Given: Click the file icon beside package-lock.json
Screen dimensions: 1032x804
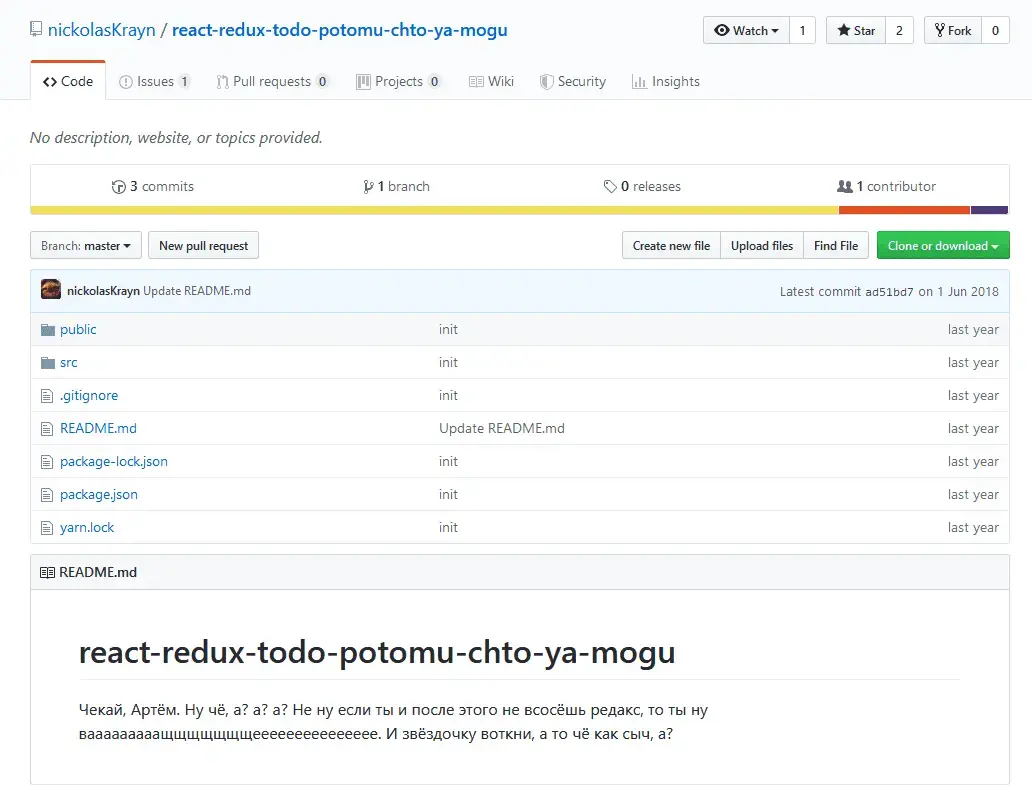Looking at the screenshot, I should coord(47,461).
